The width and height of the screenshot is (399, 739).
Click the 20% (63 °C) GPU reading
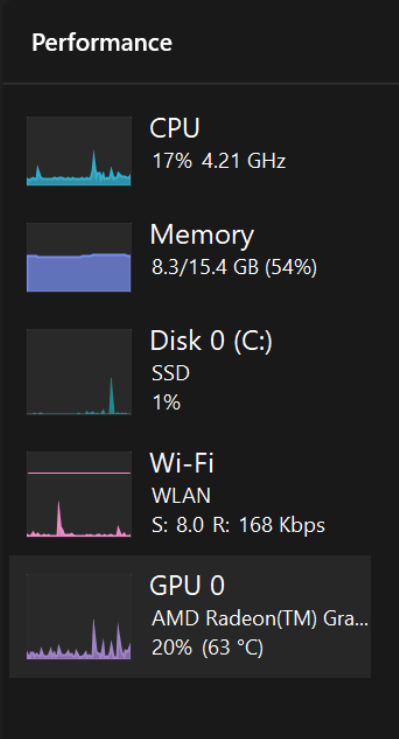(x=207, y=648)
